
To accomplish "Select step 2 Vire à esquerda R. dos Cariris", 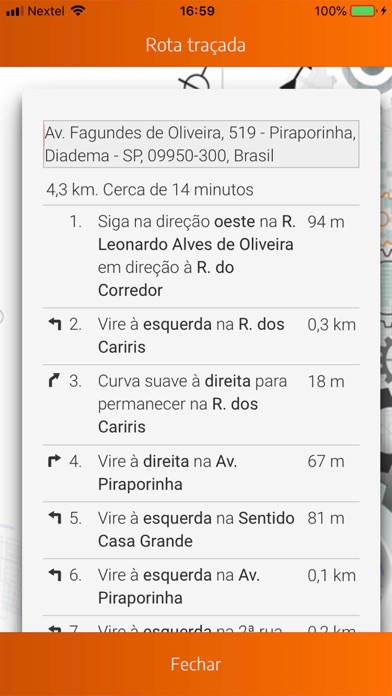I will (201, 336).
